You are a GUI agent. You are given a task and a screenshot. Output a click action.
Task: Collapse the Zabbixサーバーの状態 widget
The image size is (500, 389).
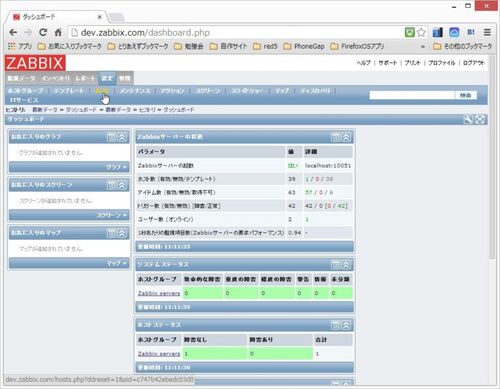pos(346,137)
